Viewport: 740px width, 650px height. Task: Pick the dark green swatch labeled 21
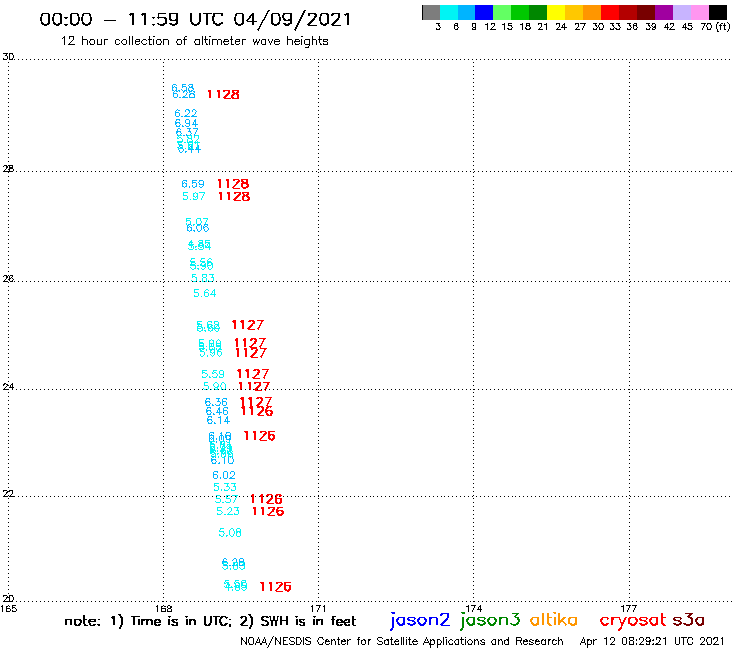[x=538, y=12]
